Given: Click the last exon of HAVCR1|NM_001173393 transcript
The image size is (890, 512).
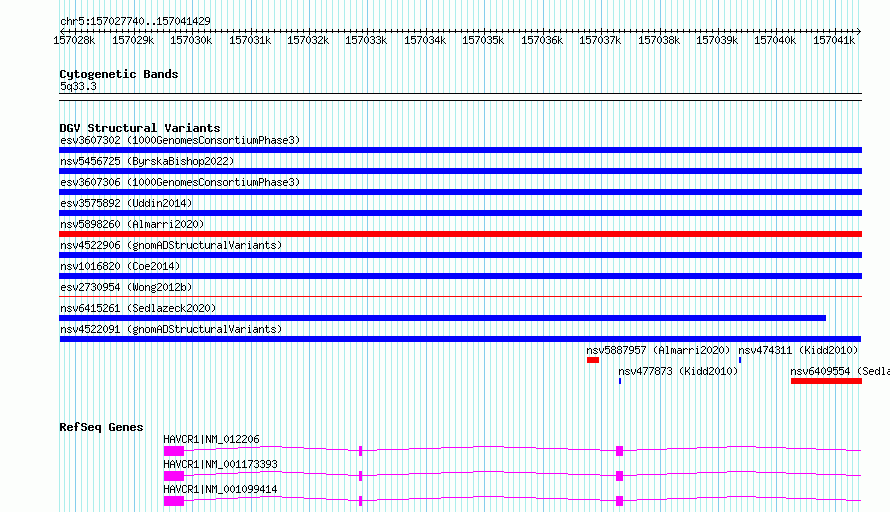Looking at the screenshot, I should click(619, 476).
